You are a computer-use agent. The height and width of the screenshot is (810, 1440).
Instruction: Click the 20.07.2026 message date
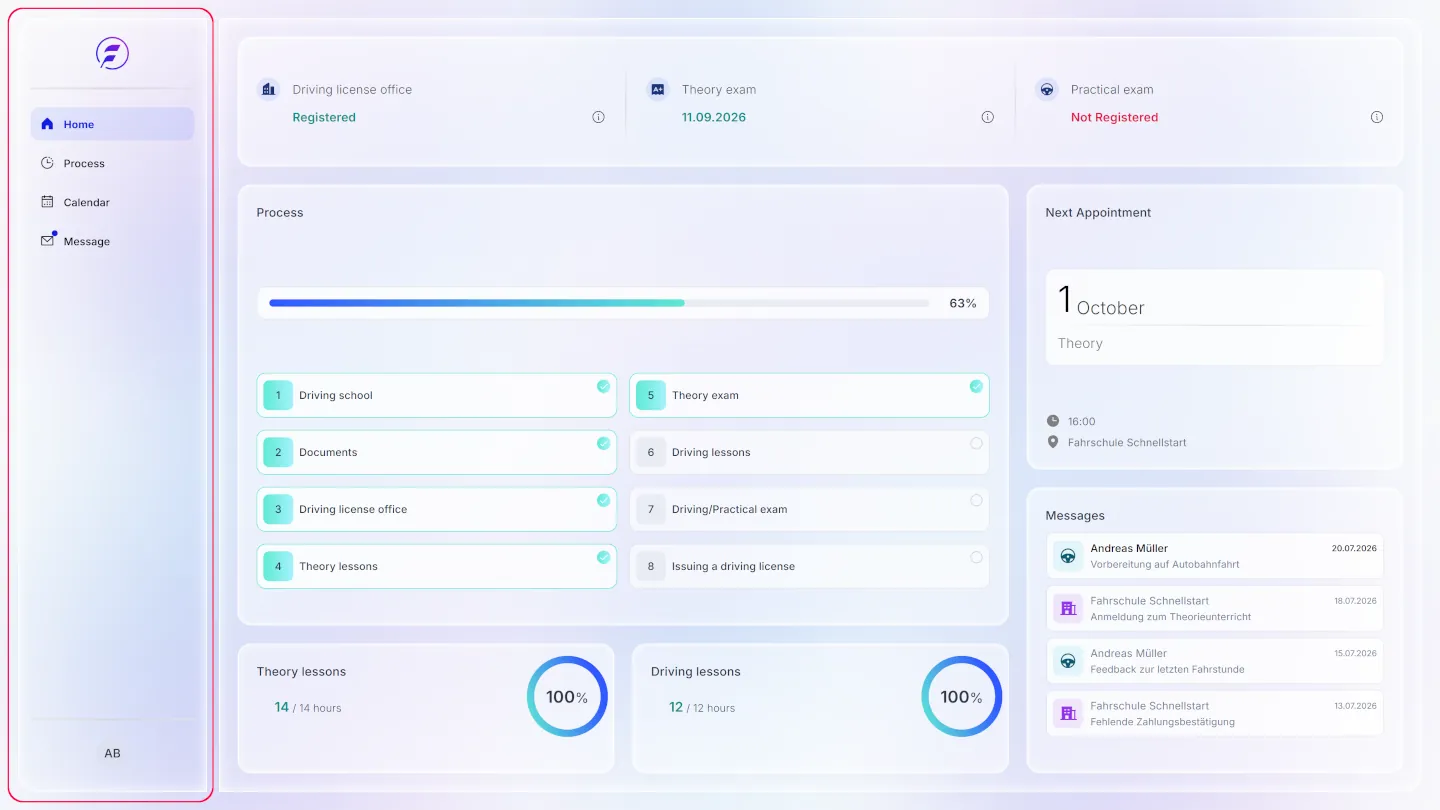pyautogui.click(x=1354, y=548)
